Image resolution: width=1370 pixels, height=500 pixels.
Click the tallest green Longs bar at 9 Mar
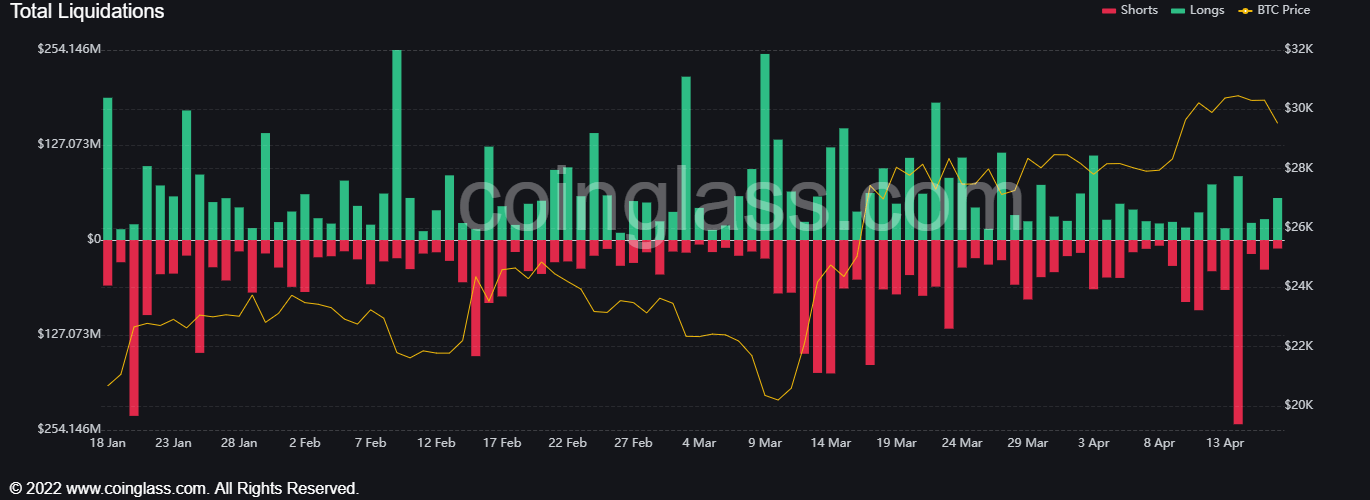tap(765, 146)
